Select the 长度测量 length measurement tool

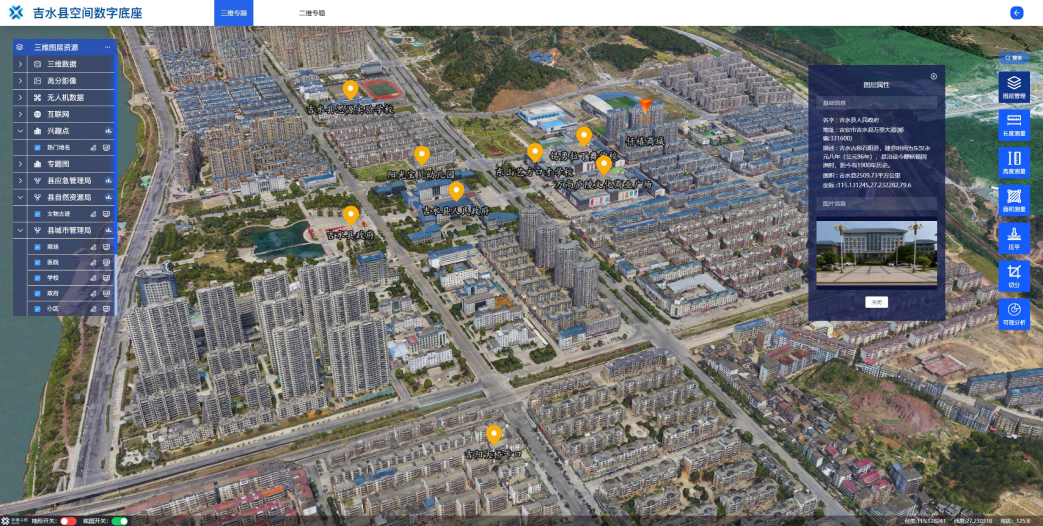1014,125
